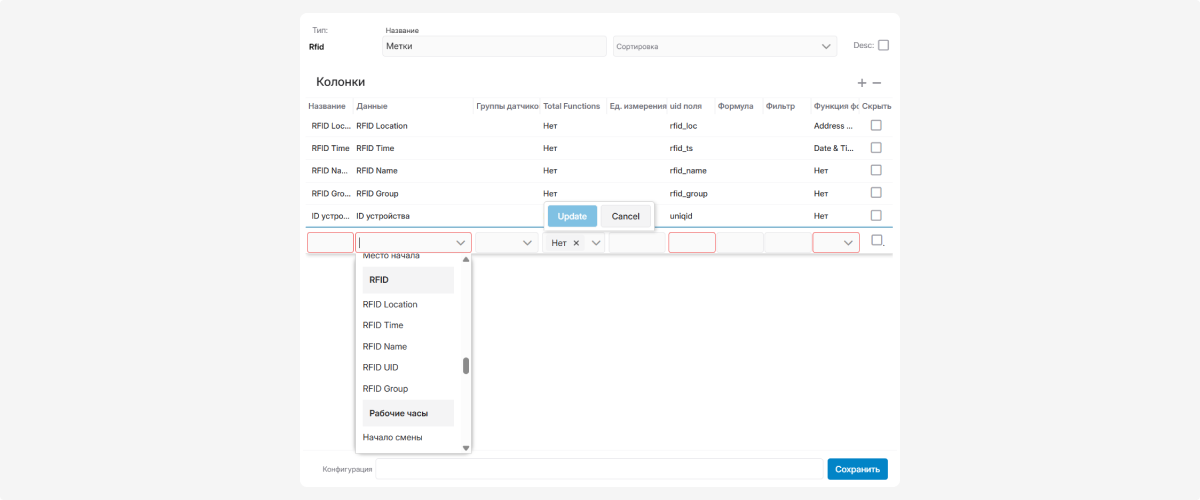This screenshot has width=1200, height=500.
Task: Click the Название field containing 'Метки'
Action: [495, 46]
